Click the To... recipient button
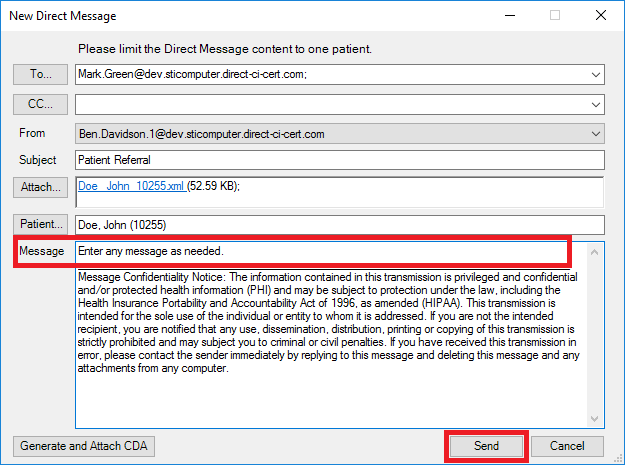 pos(40,74)
